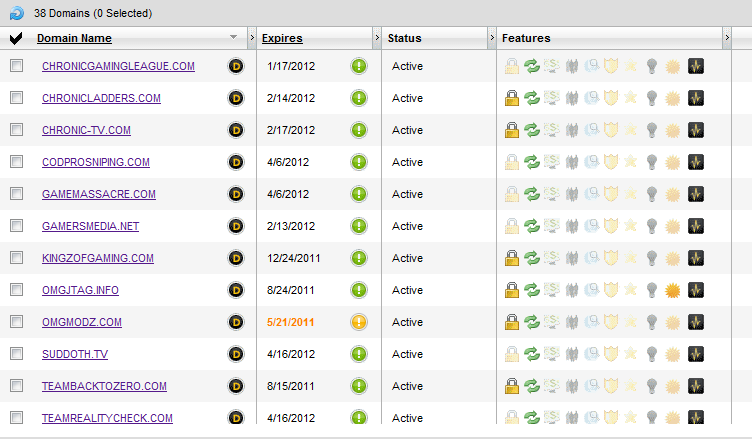Image resolution: width=752 pixels, height=439 pixels.
Task: Open the OMGJTAG.INFO domain link
Action: pyautogui.click(x=80, y=290)
